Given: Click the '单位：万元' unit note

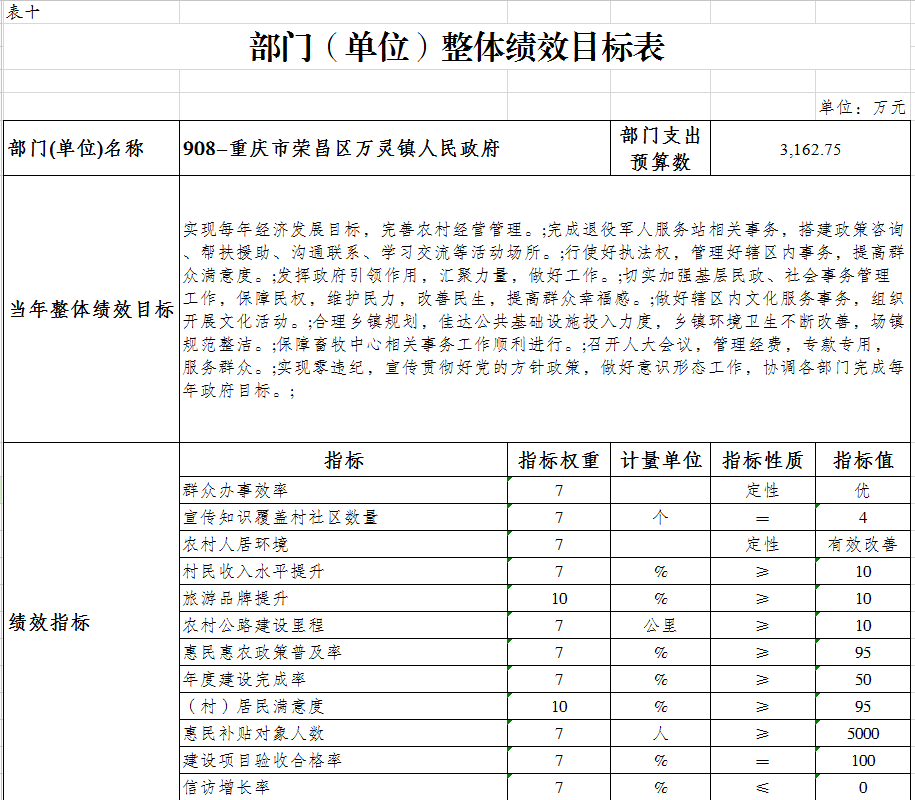Looking at the screenshot, I should coord(862,107).
